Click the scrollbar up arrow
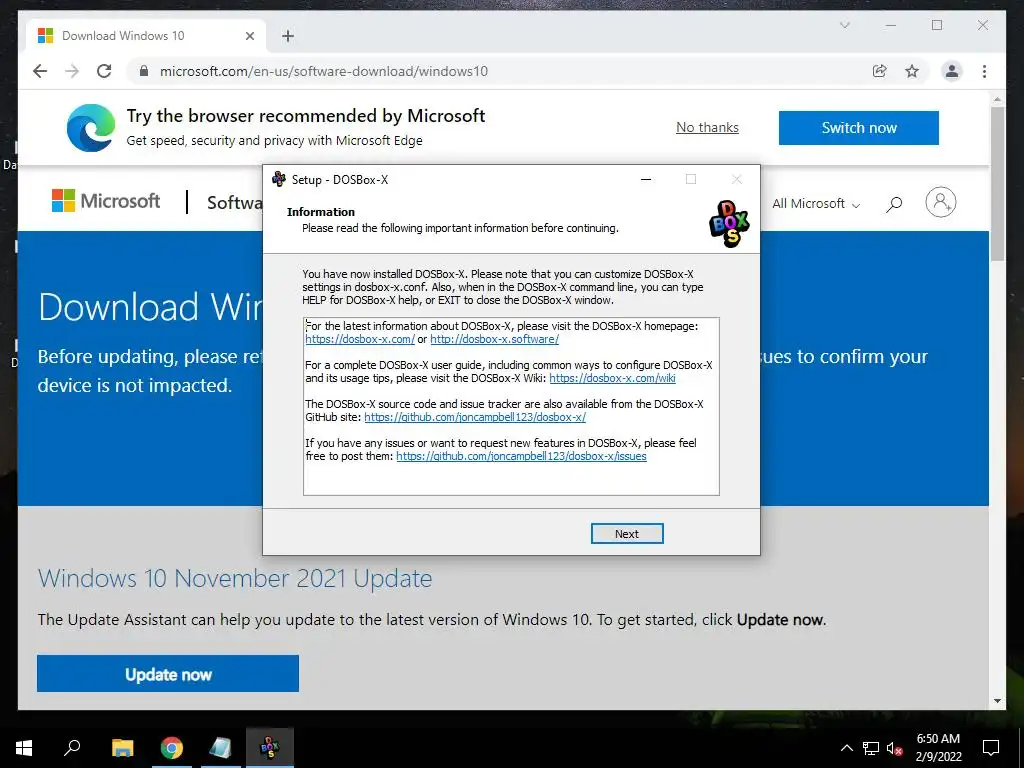 click(x=997, y=100)
